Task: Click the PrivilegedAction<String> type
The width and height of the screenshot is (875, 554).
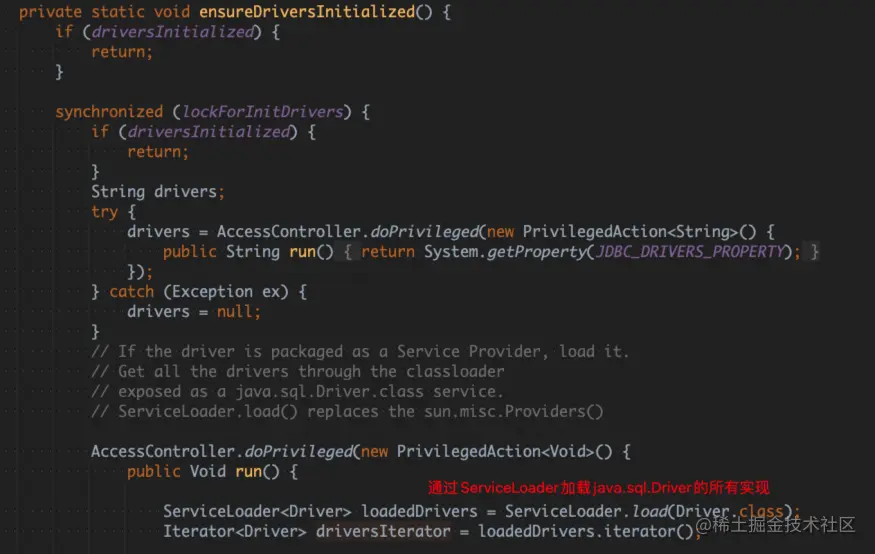Action: pos(630,232)
